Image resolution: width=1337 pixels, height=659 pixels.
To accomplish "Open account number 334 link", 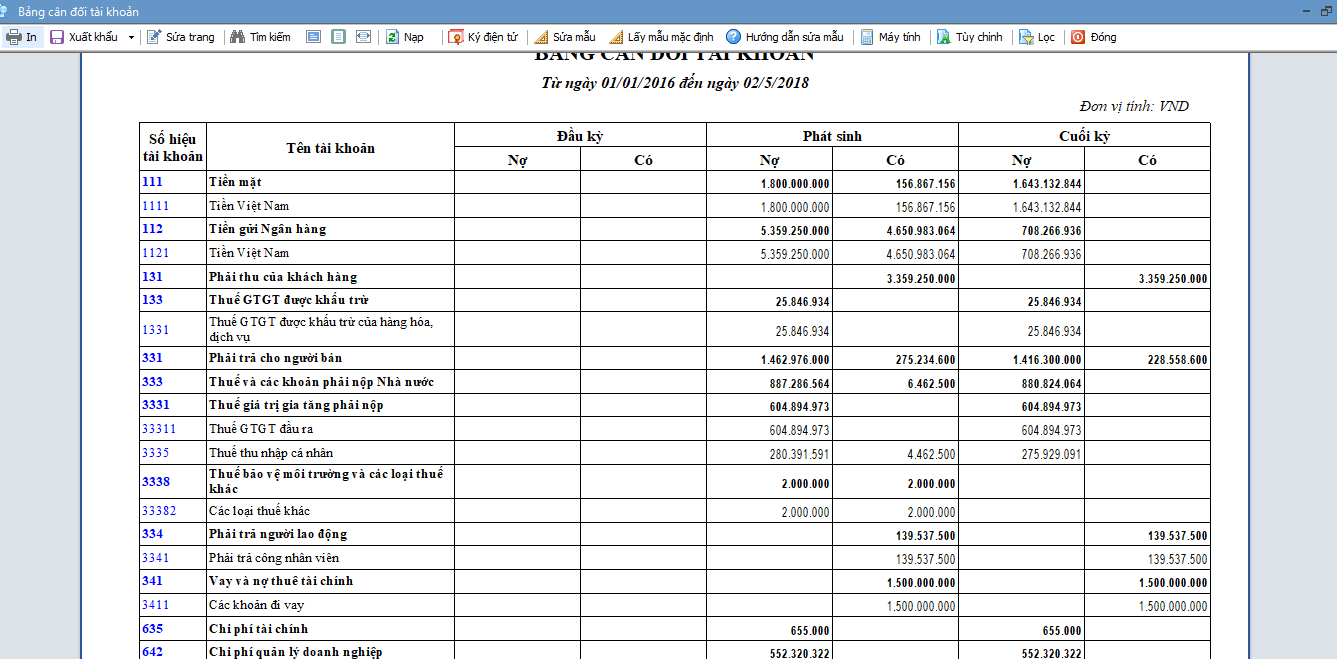I will point(152,534).
